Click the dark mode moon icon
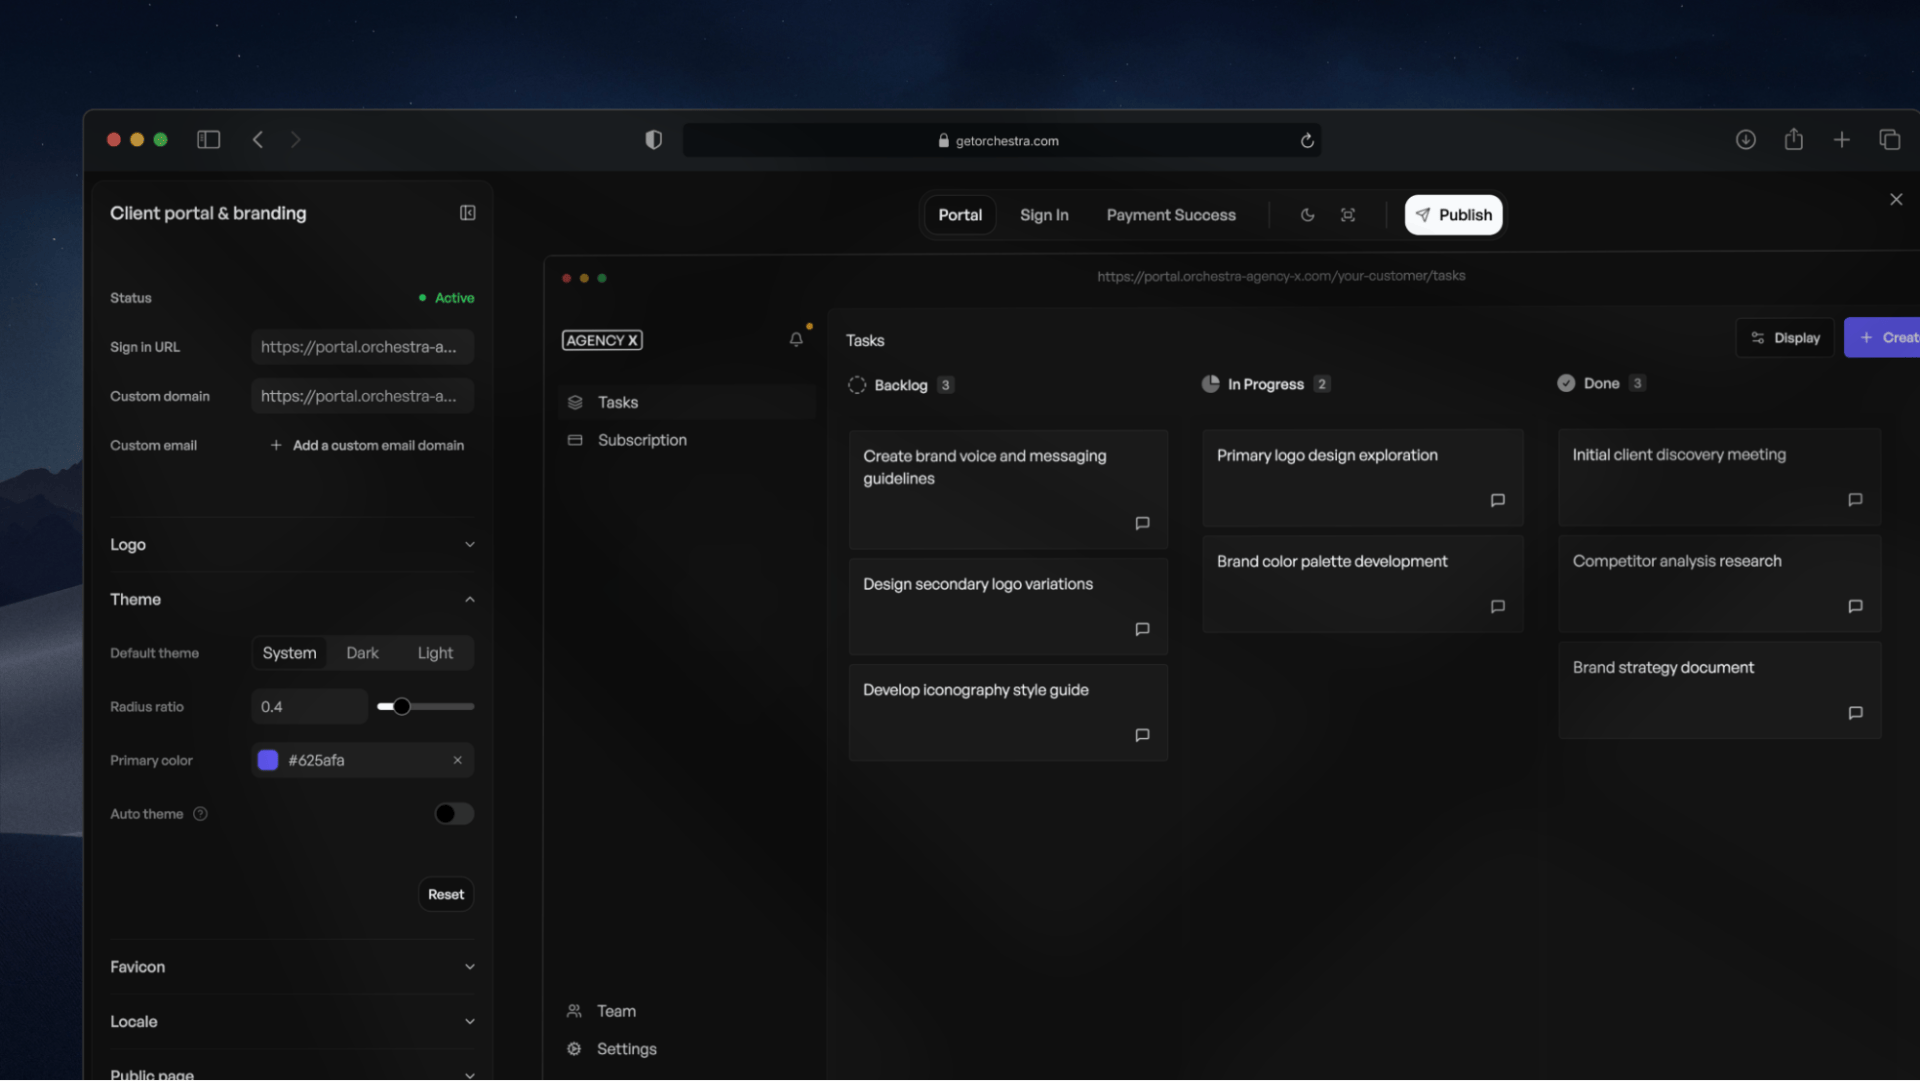 [1307, 215]
